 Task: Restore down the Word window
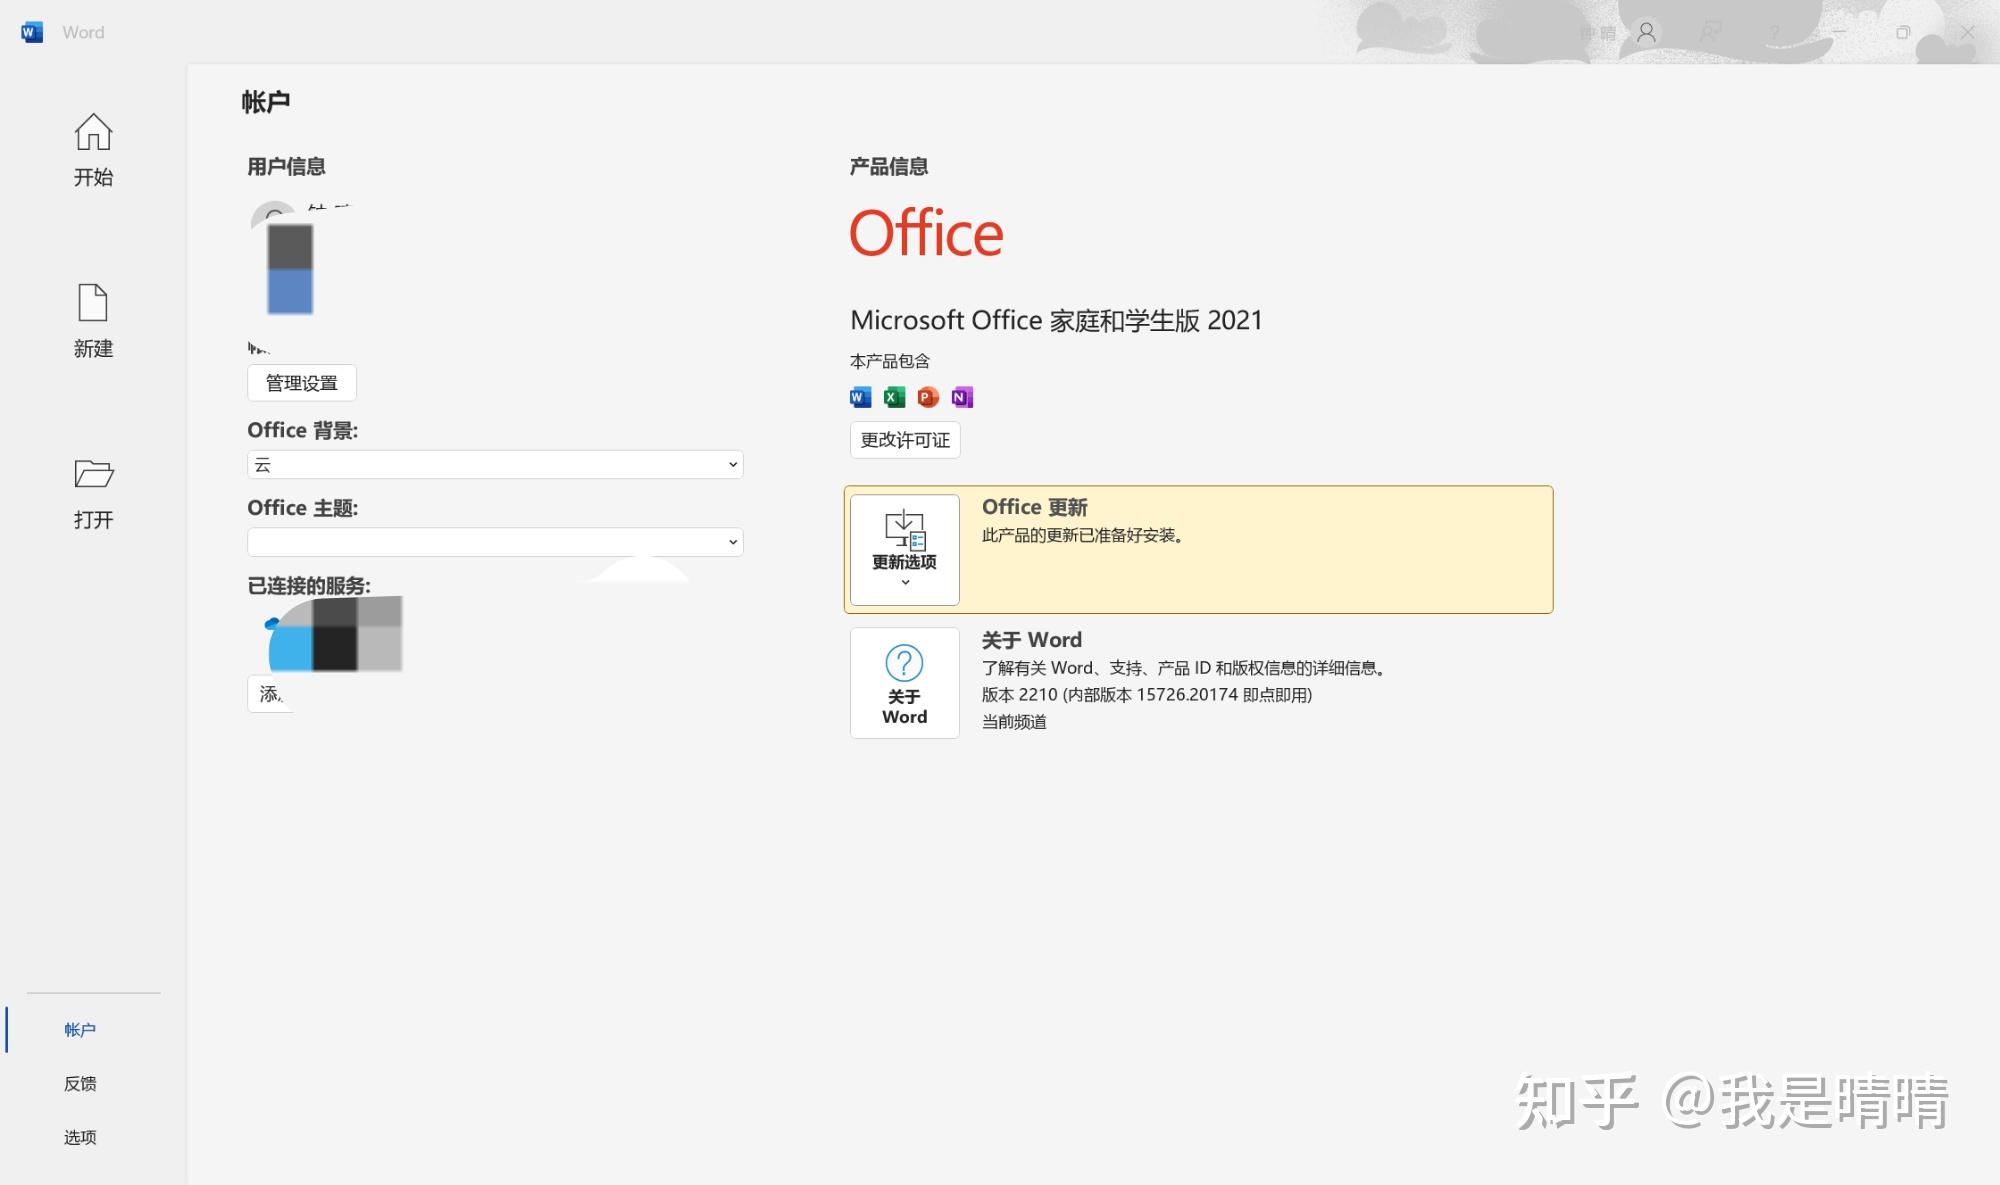[x=1903, y=32]
